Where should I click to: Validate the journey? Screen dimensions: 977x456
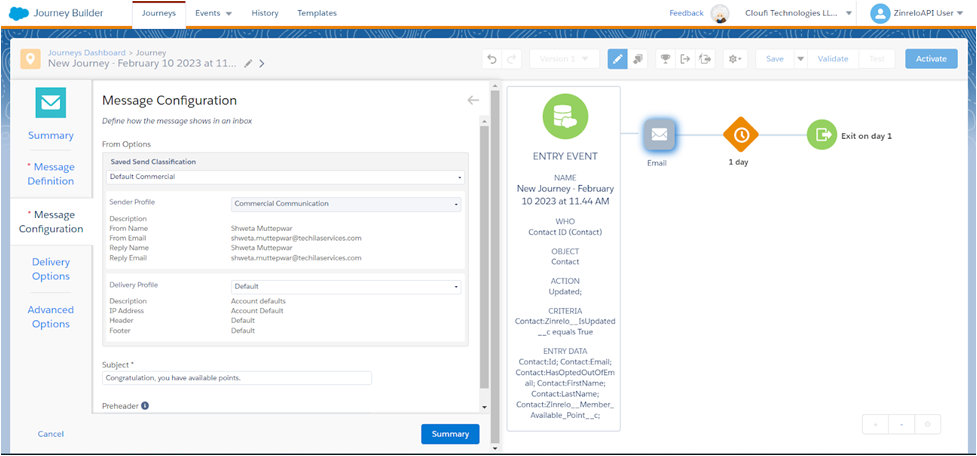tap(833, 59)
